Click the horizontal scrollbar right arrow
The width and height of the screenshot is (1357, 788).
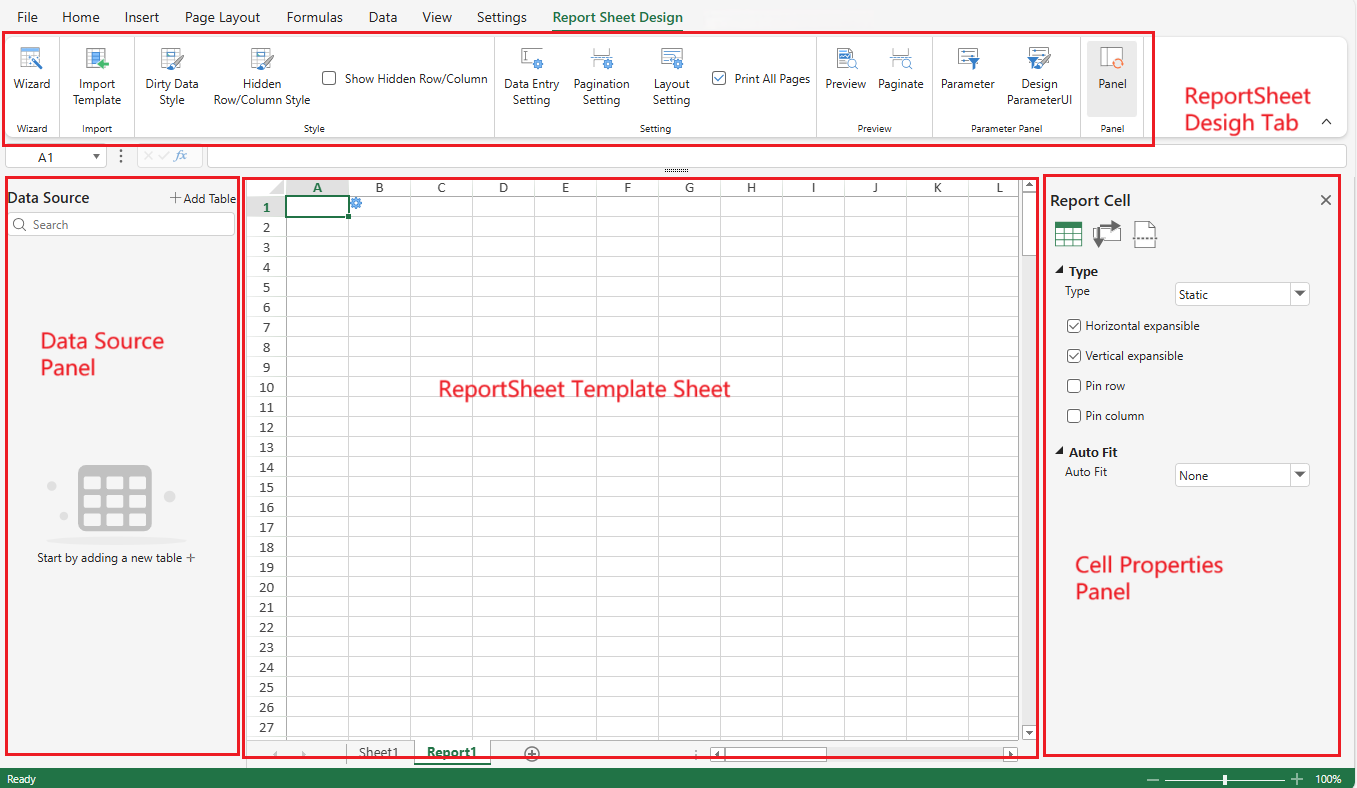click(x=1011, y=754)
